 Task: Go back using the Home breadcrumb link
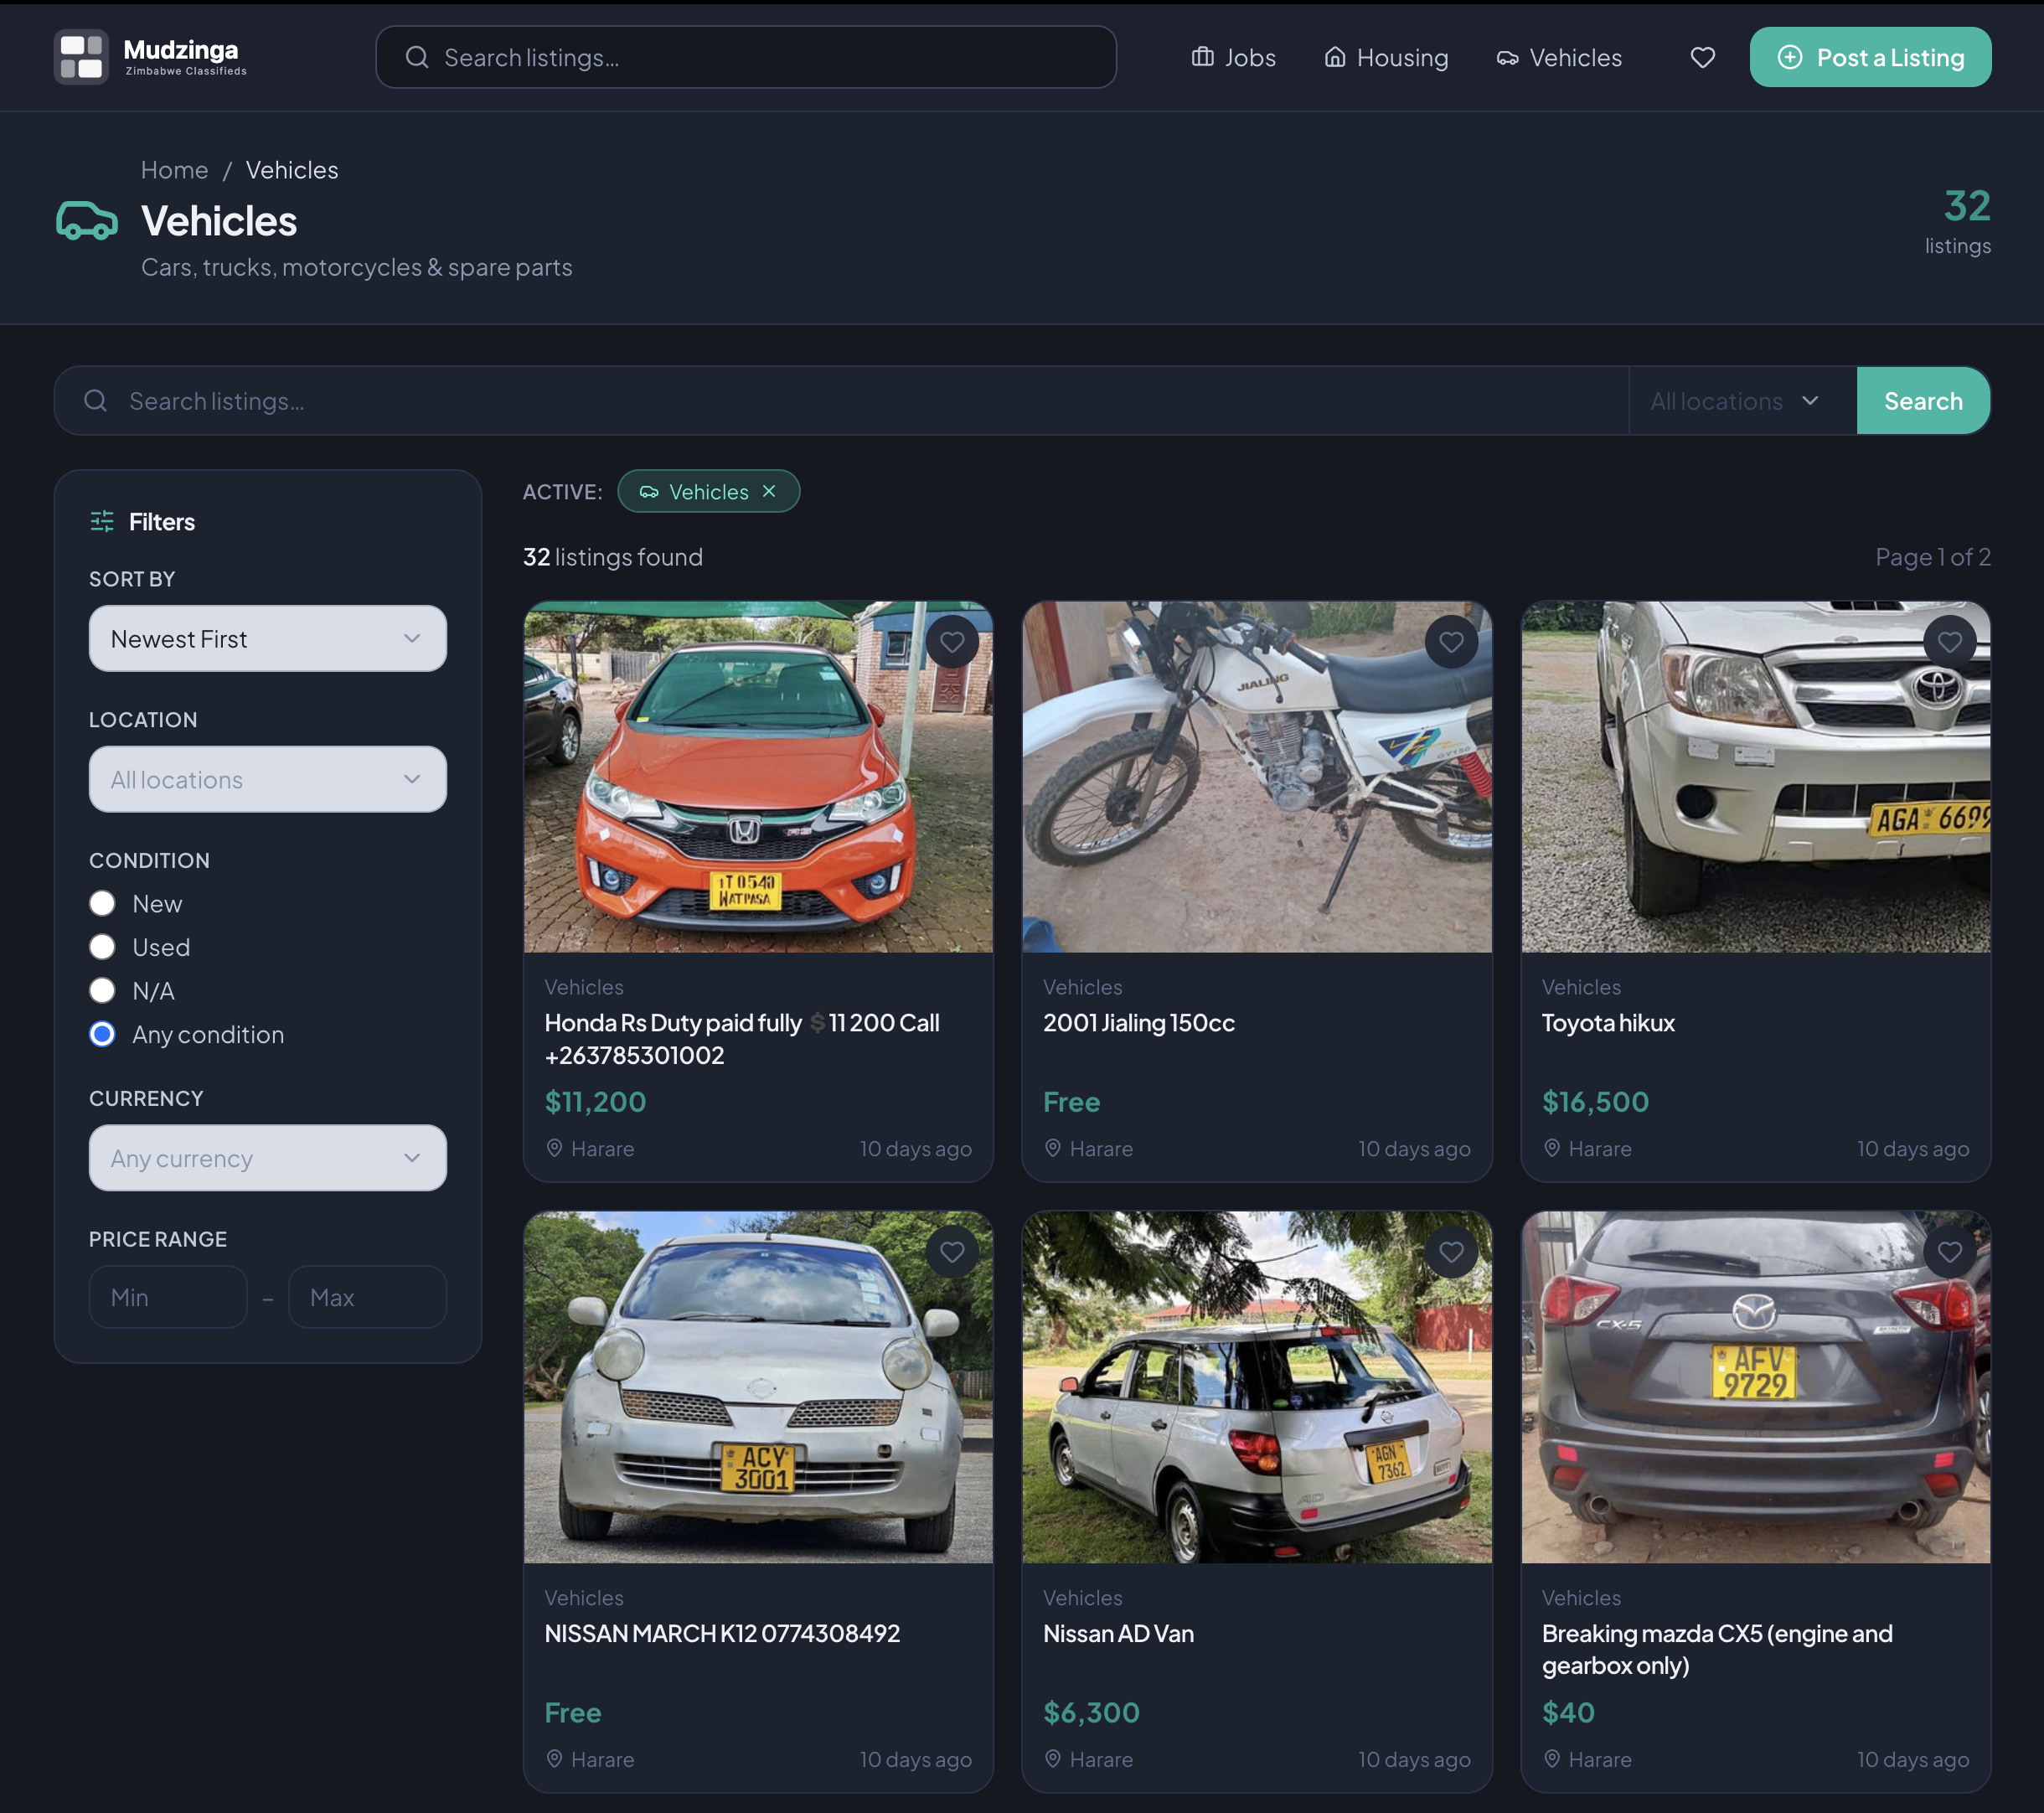[x=174, y=169]
